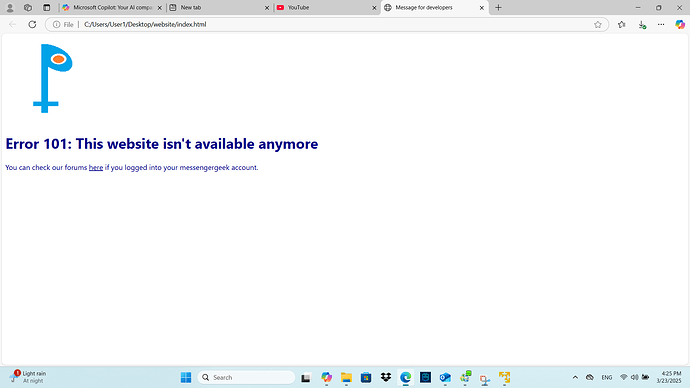
Task: Switch to the YouTube tab
Action: [x=326, y=7]
